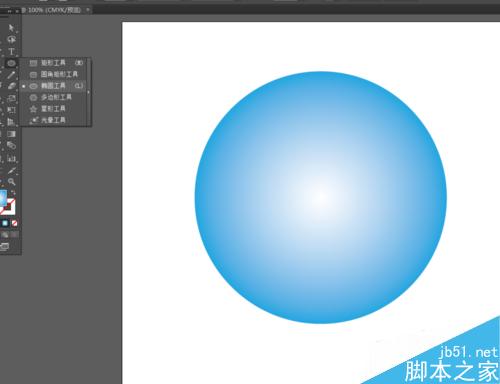Screen dimensions: 500x384
Task: Choose 椭圆工具 (L) from flyout
Action: 54,86
